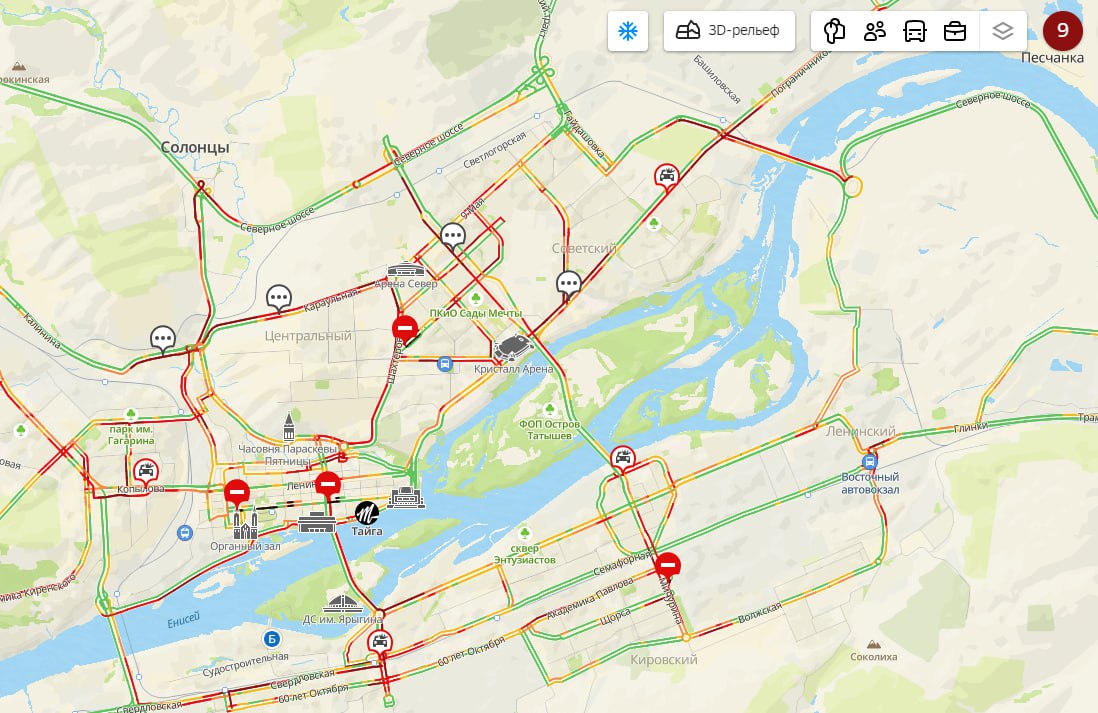Select the briefcase icon in toolbar

(954, 31)
